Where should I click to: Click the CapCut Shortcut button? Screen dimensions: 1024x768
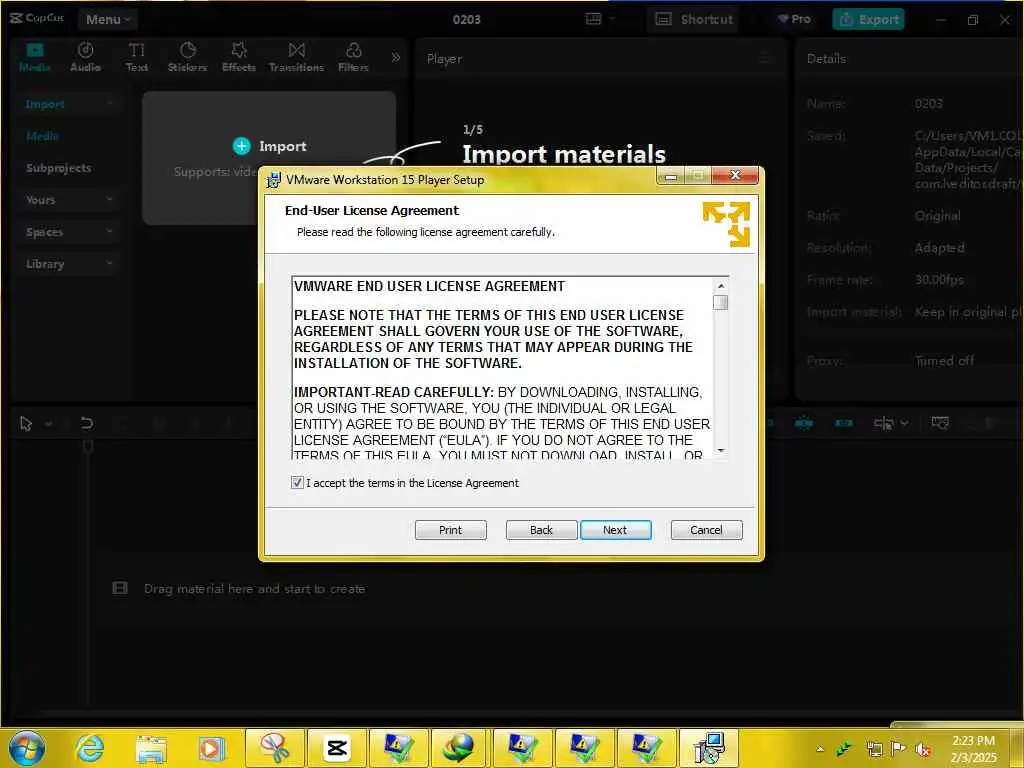point(694,20)
